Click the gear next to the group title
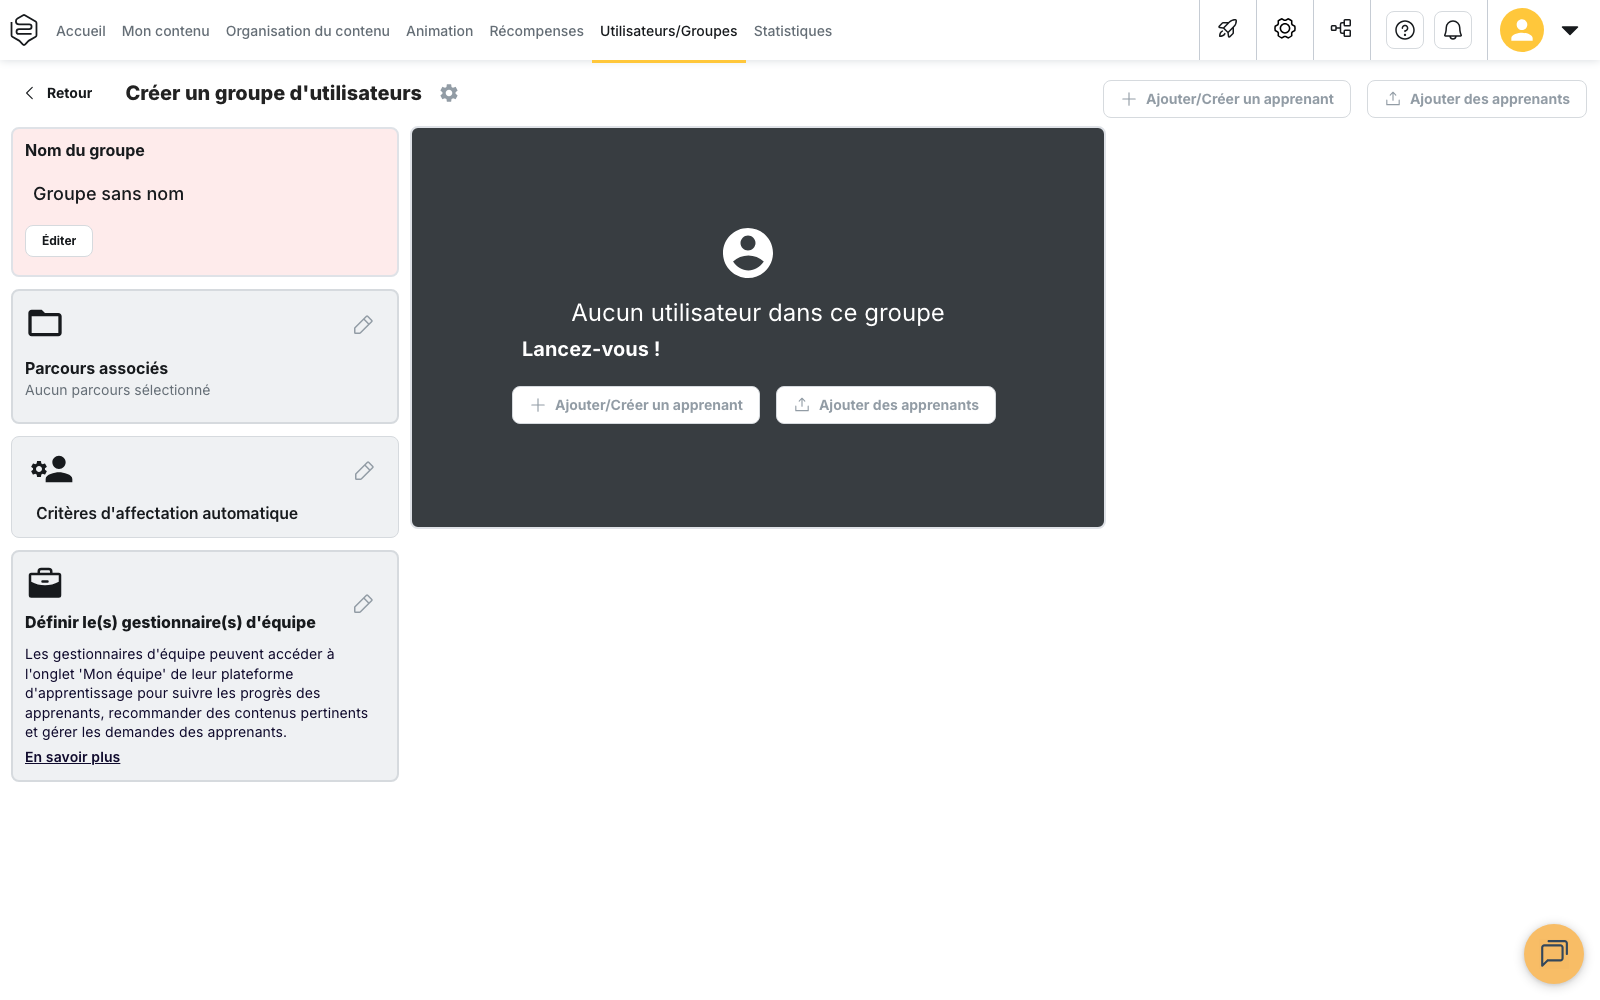The image size is (1600, 1000). click(449, 93)
